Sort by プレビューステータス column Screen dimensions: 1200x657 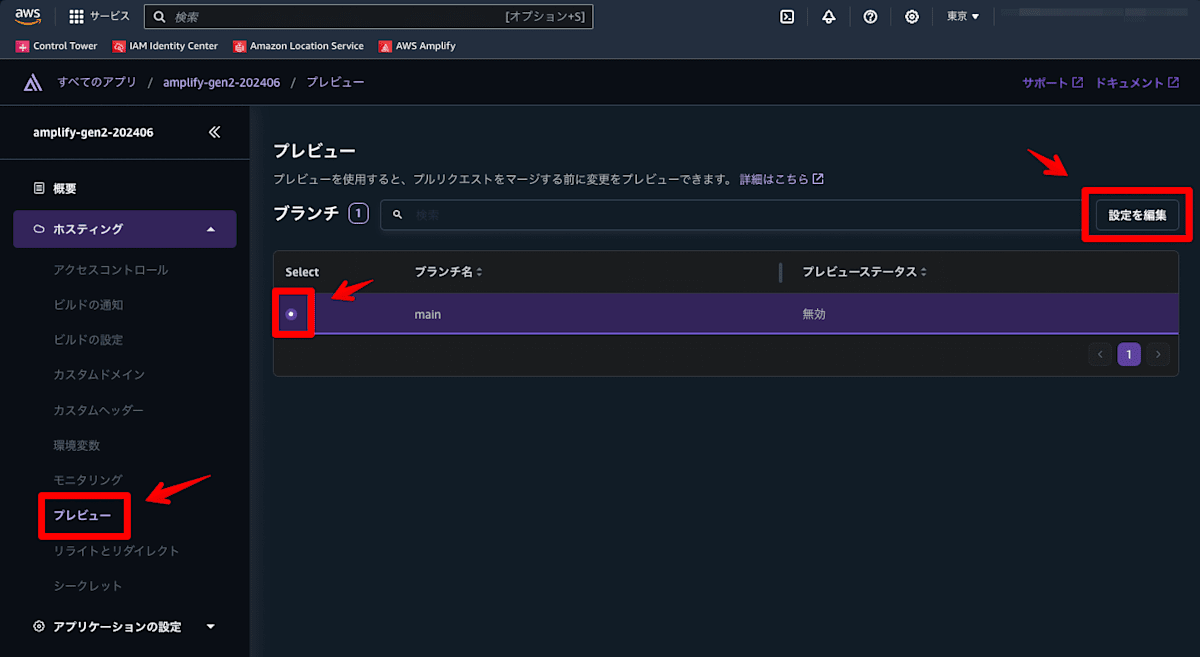pyautogui.click(x=866, y=272)
